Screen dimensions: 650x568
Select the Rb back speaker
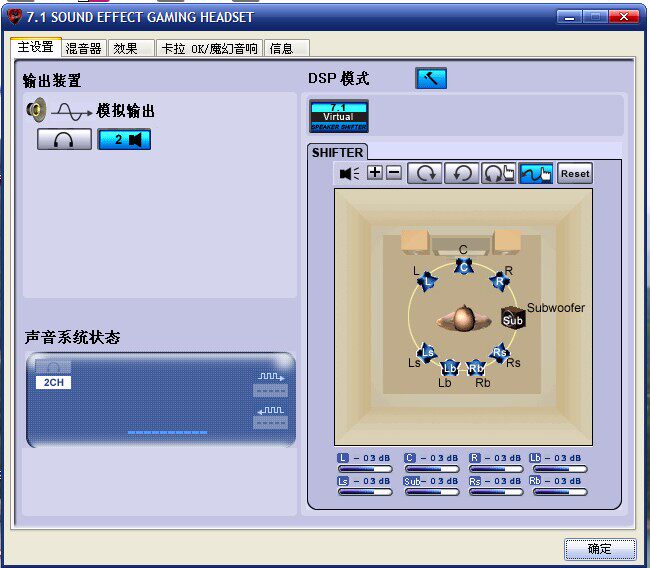pos(475,368)
